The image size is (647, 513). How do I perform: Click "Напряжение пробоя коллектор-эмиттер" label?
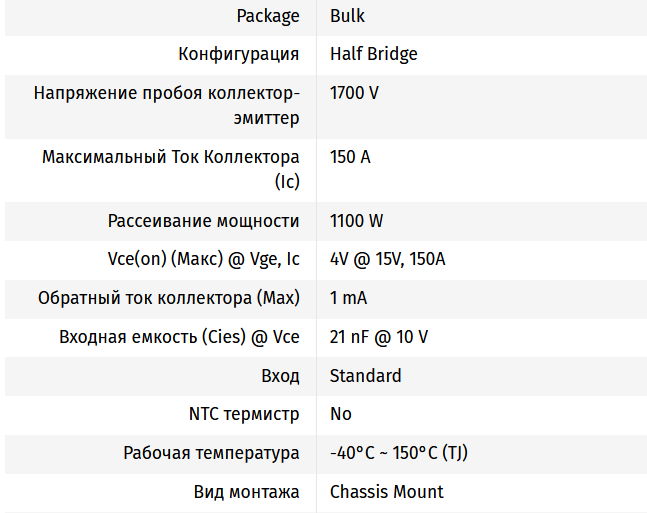coord(166,105)
